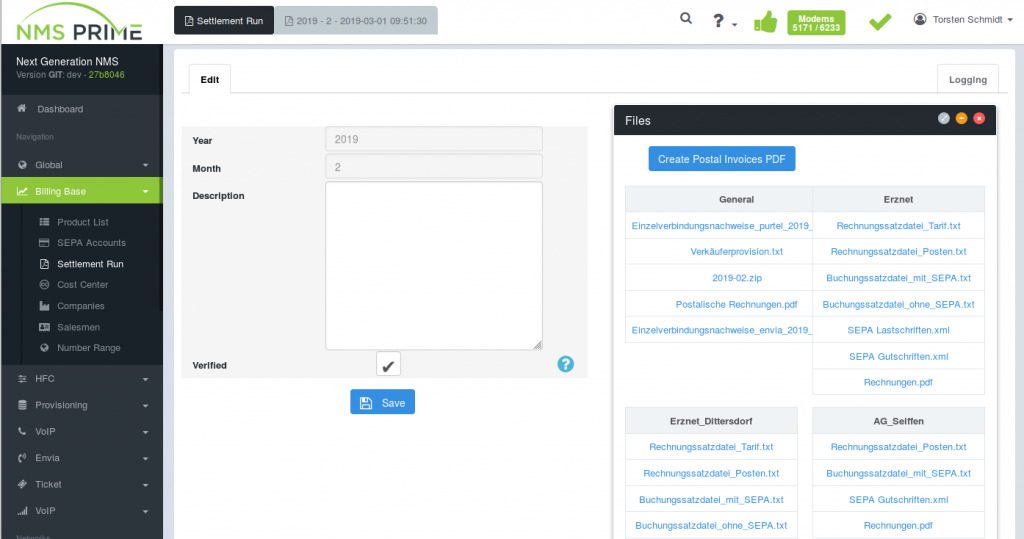This screenshot has width=1024, height=539.
Task: Open SEPA Accounts
Action: [91, 243]
